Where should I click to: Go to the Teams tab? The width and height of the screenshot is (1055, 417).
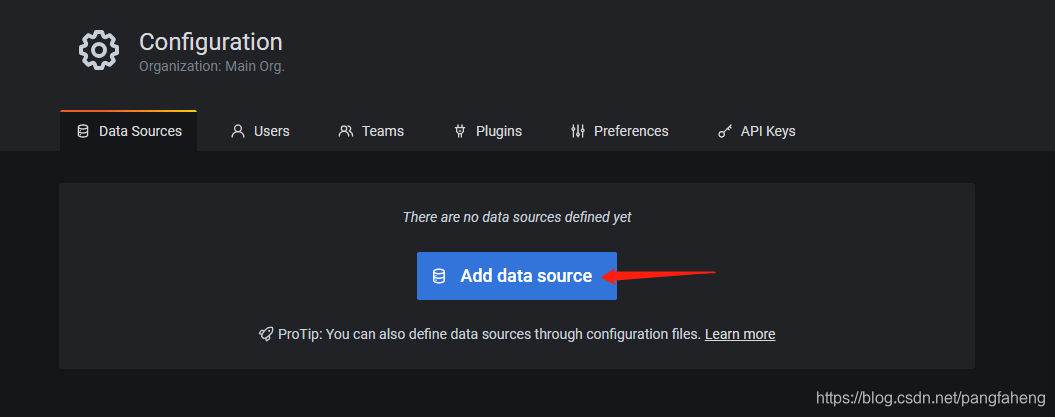point(371,131)
